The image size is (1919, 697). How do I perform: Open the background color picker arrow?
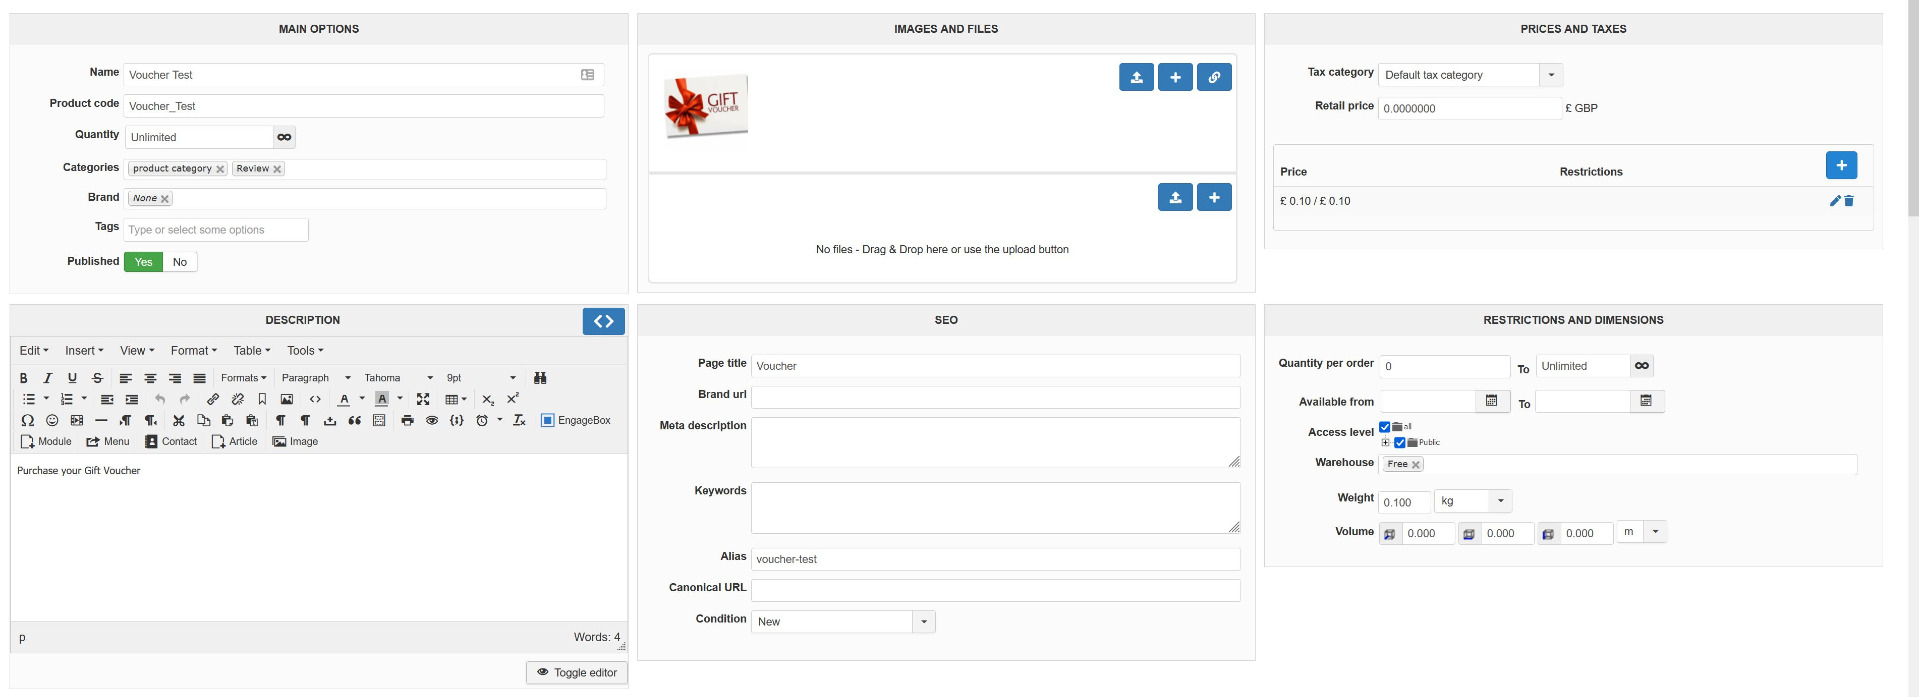(x=400, y=399)
